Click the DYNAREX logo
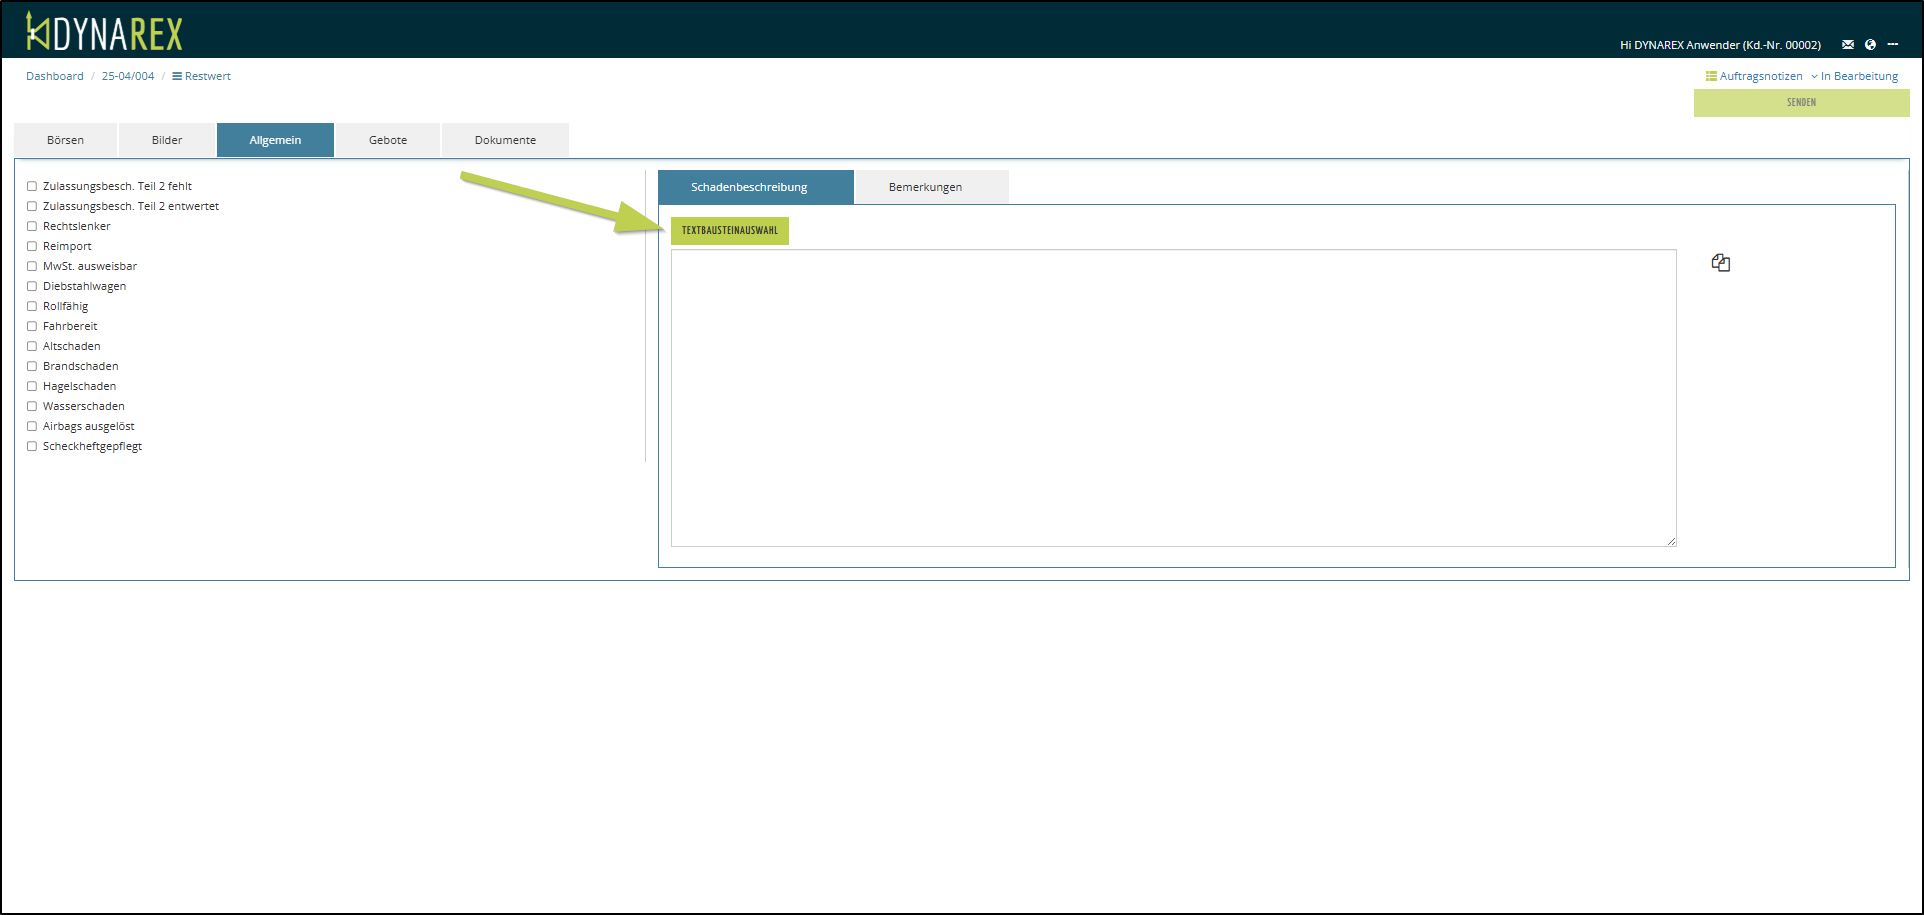This screenshot has height=915, width=1924. 104,32
